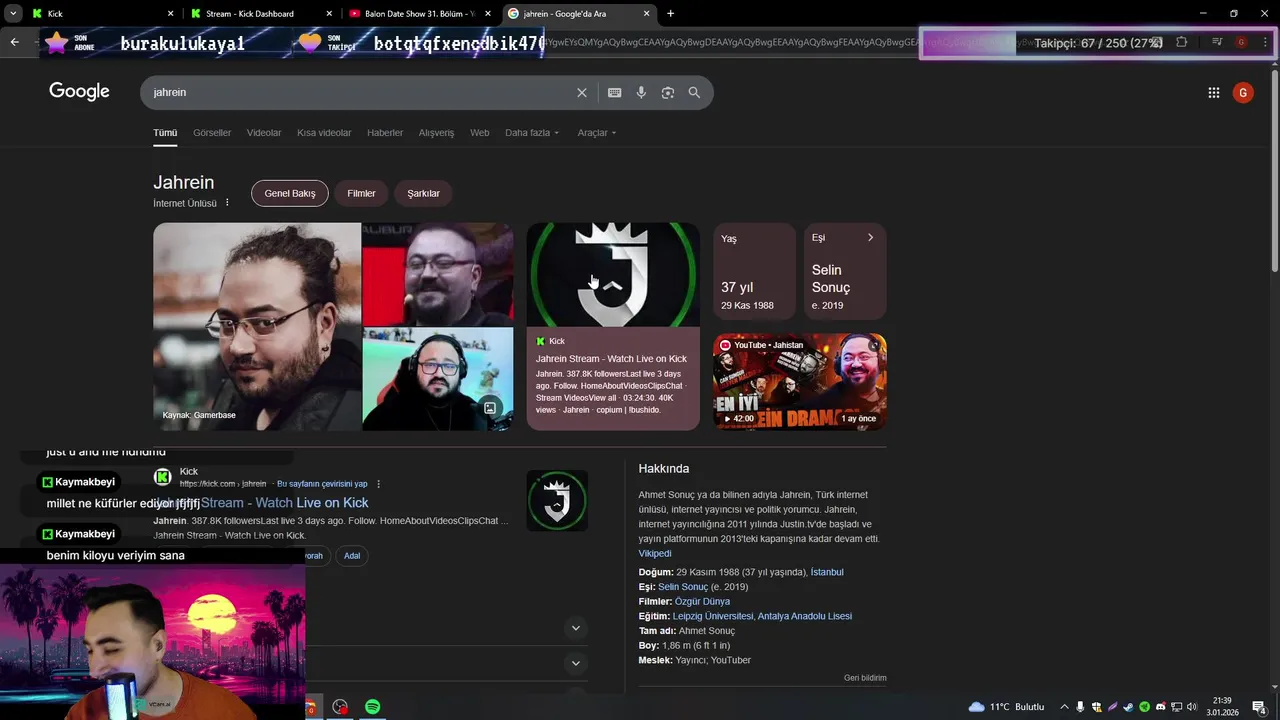
Task: Open the Kick Jahrein Stream card
Action: (613, 327)
